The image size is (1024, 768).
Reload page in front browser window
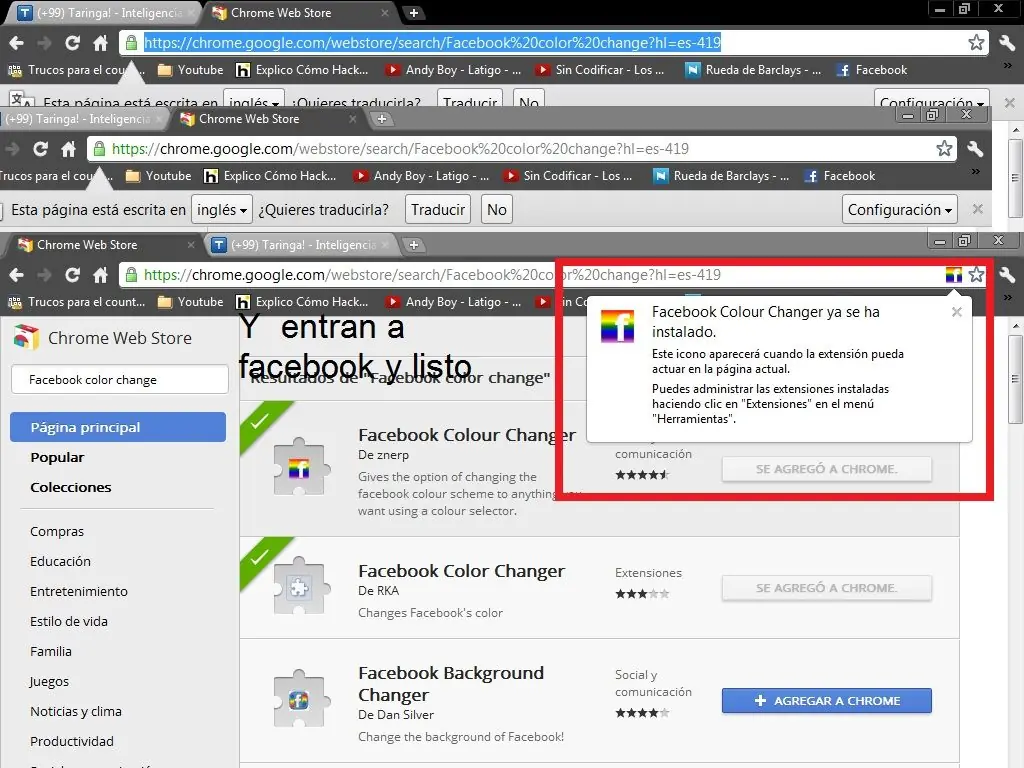click(x=72, y=275)
